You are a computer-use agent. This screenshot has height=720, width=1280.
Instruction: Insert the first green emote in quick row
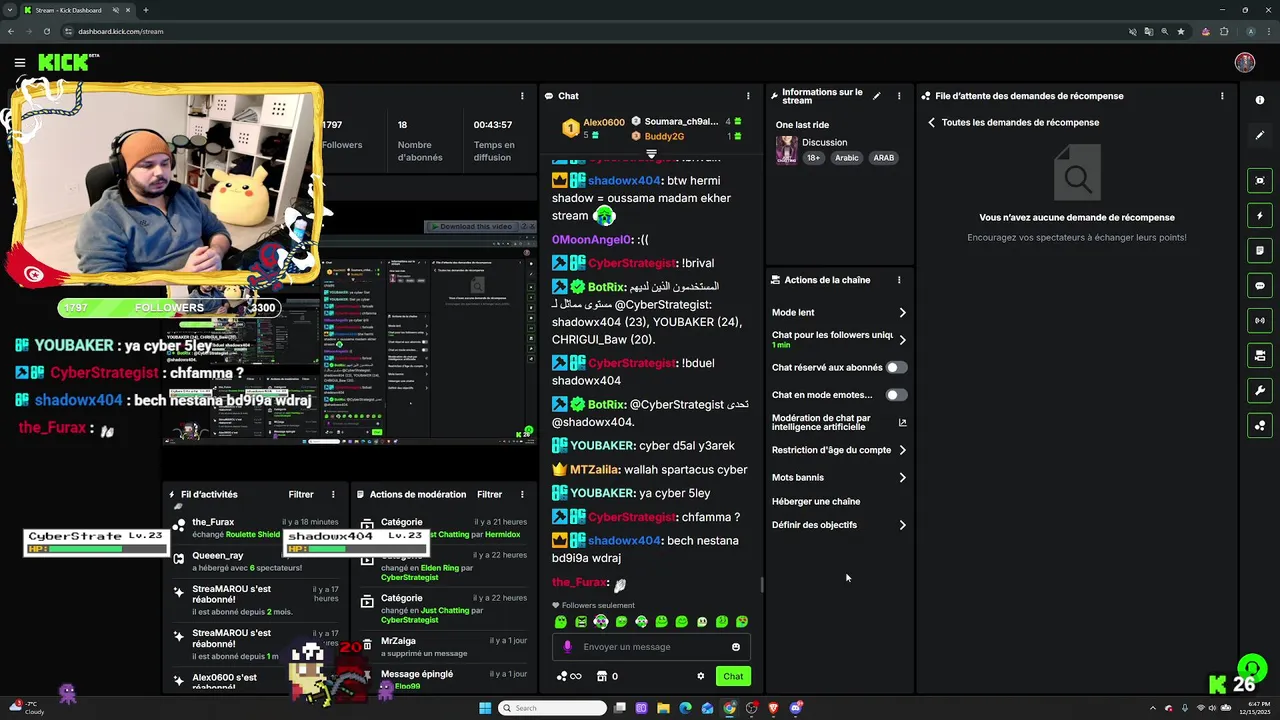561,622
